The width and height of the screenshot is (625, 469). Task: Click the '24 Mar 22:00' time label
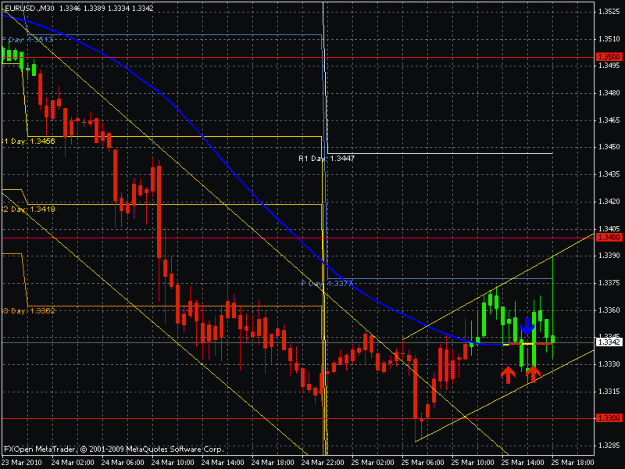click(x=323, y=463)
